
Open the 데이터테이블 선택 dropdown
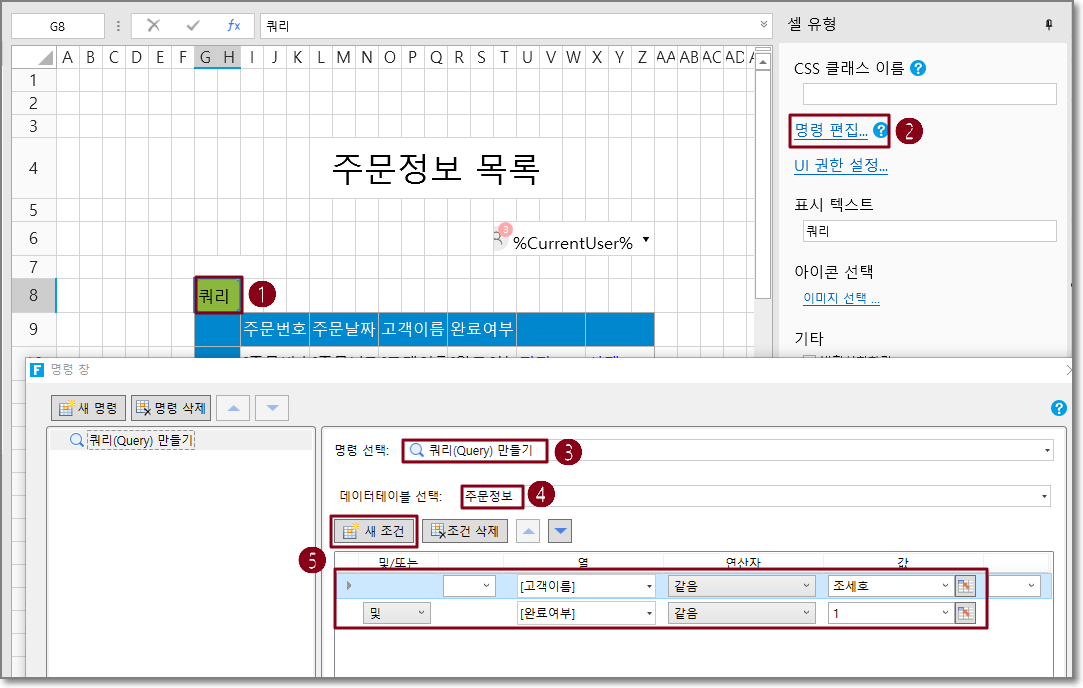pyautogui.click(x=1045, y=495)
